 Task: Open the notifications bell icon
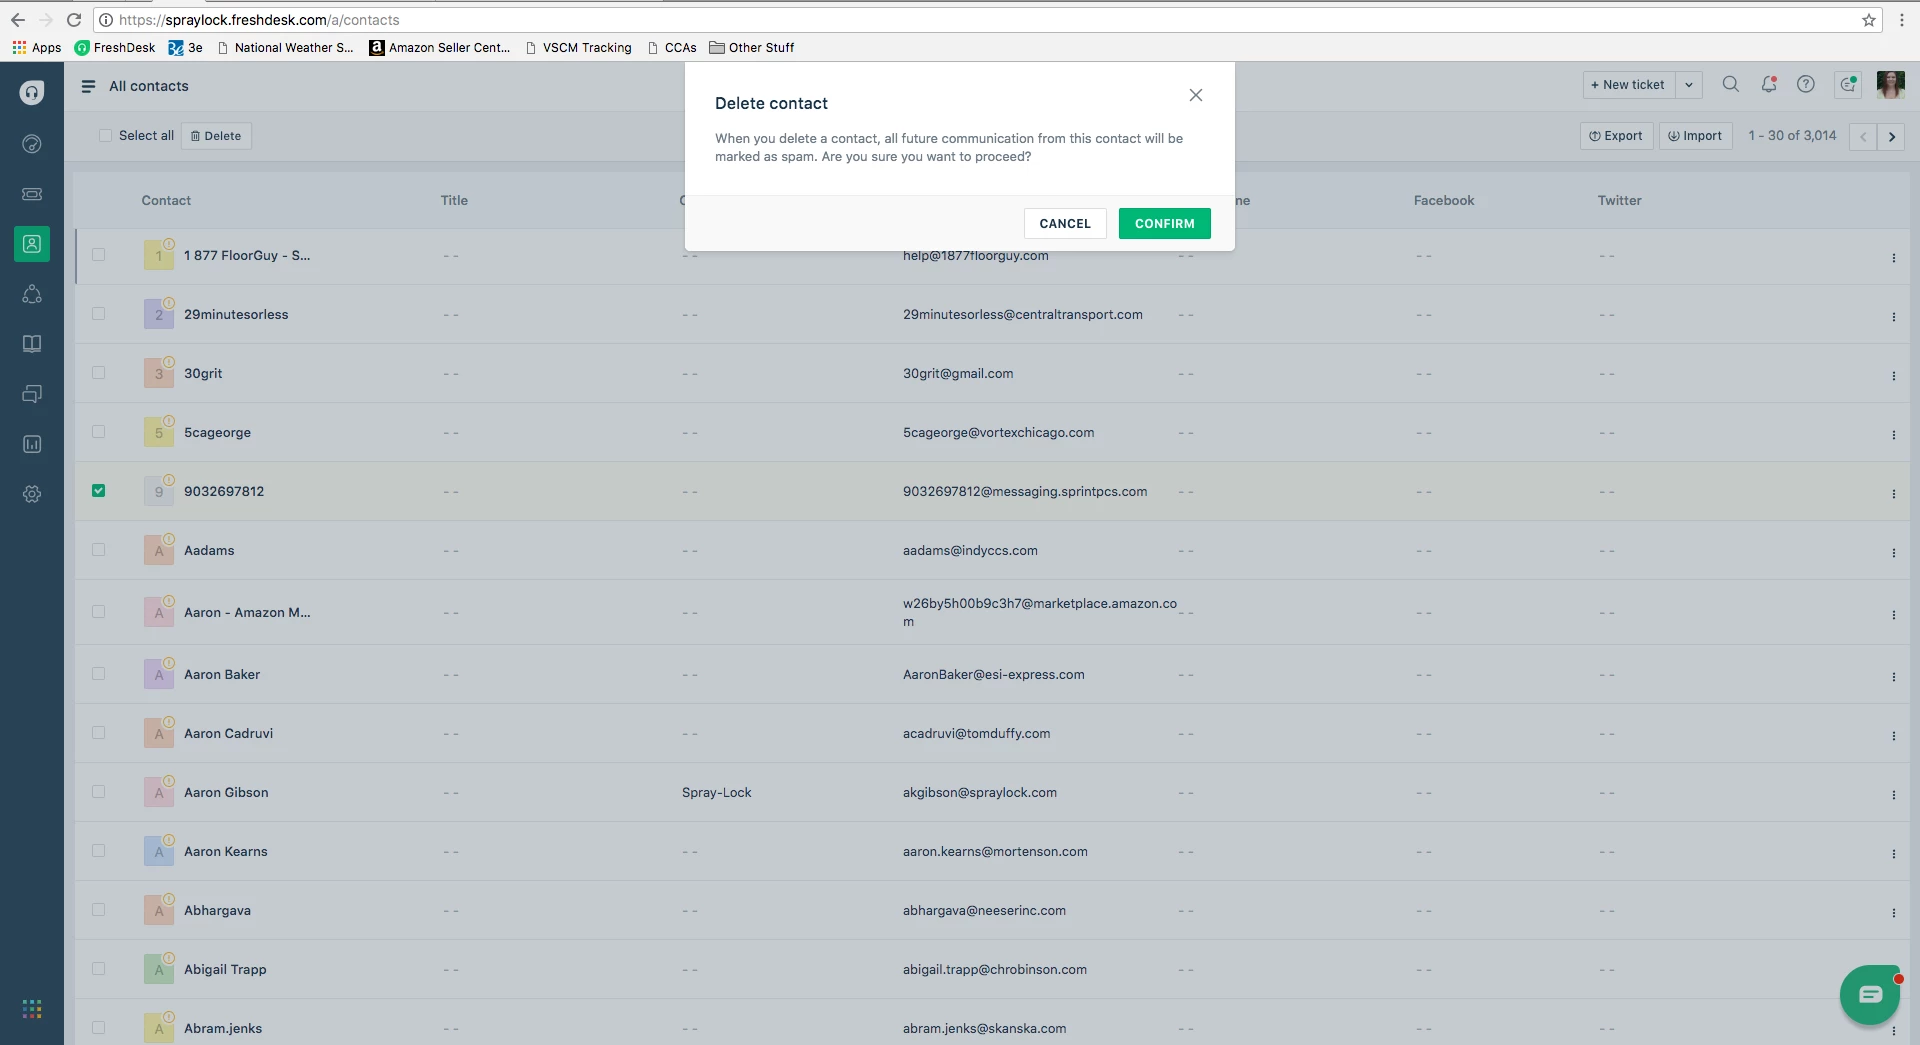(1768, 85)
